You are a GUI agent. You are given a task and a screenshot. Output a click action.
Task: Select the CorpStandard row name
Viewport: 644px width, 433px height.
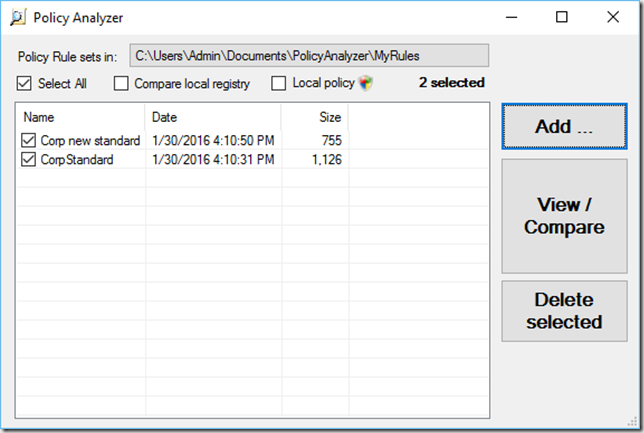click(x=77, y=159)
